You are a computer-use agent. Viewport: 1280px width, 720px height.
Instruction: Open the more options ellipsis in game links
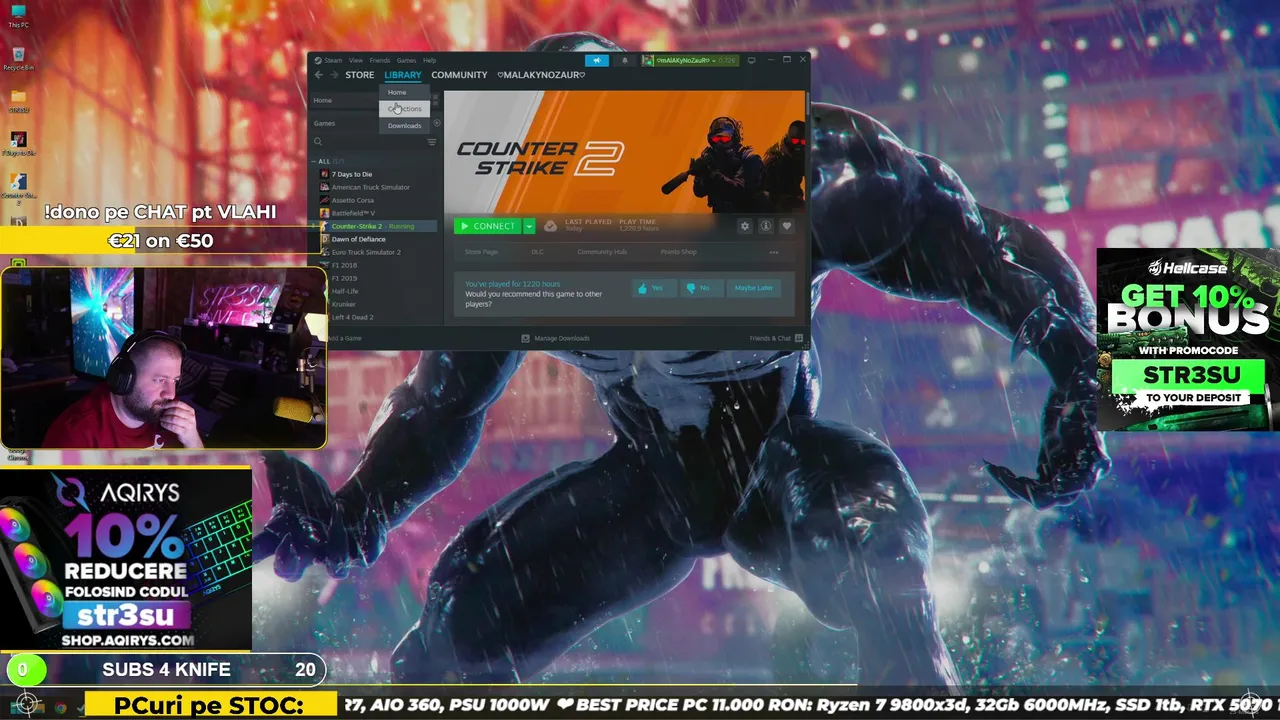773,252
